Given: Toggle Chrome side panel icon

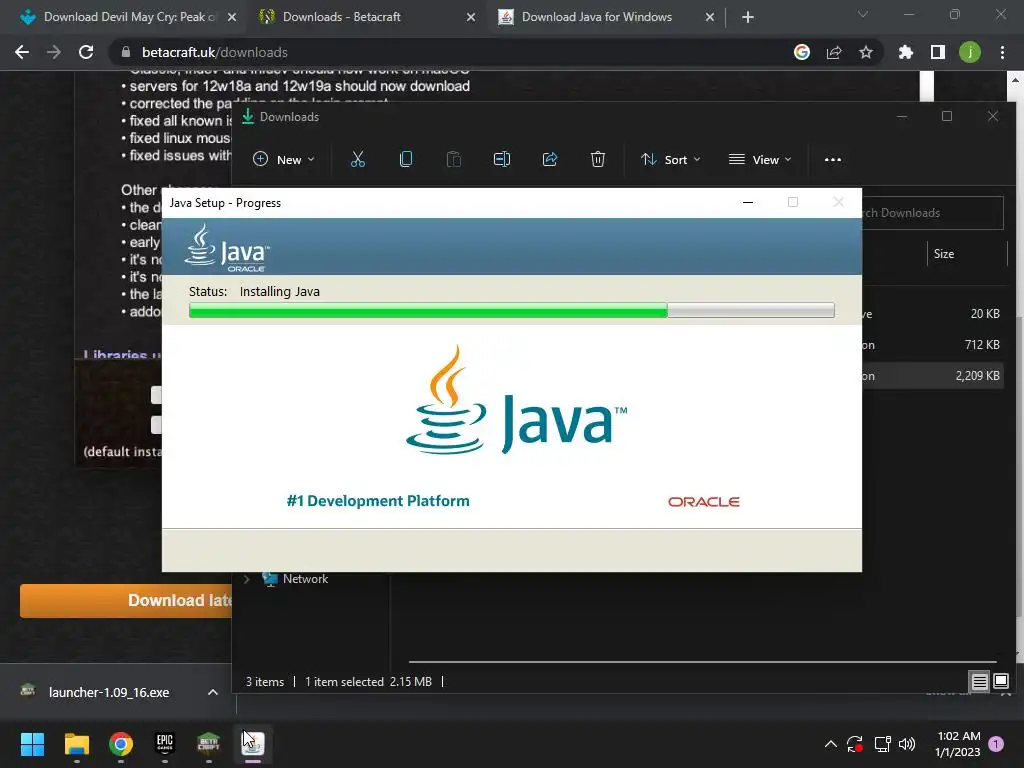Looking at the screenshot, I should [x=938, y=52].
